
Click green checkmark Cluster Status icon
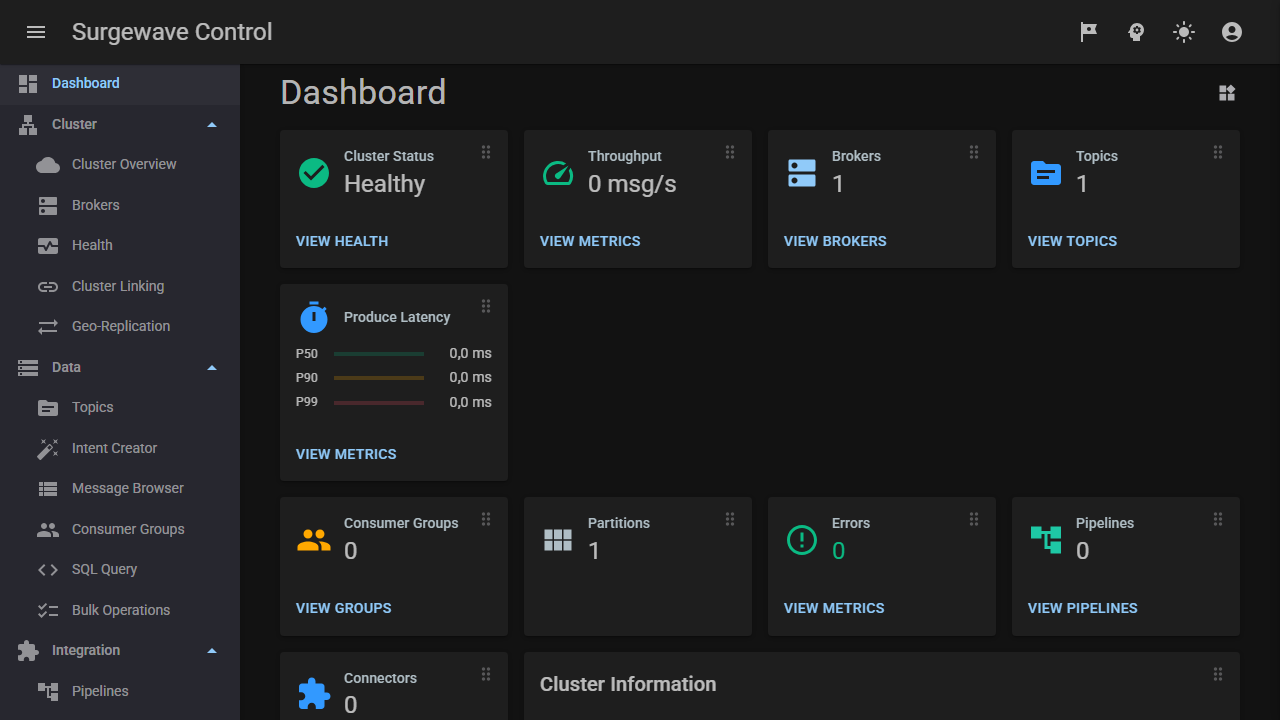coord(314,173)
